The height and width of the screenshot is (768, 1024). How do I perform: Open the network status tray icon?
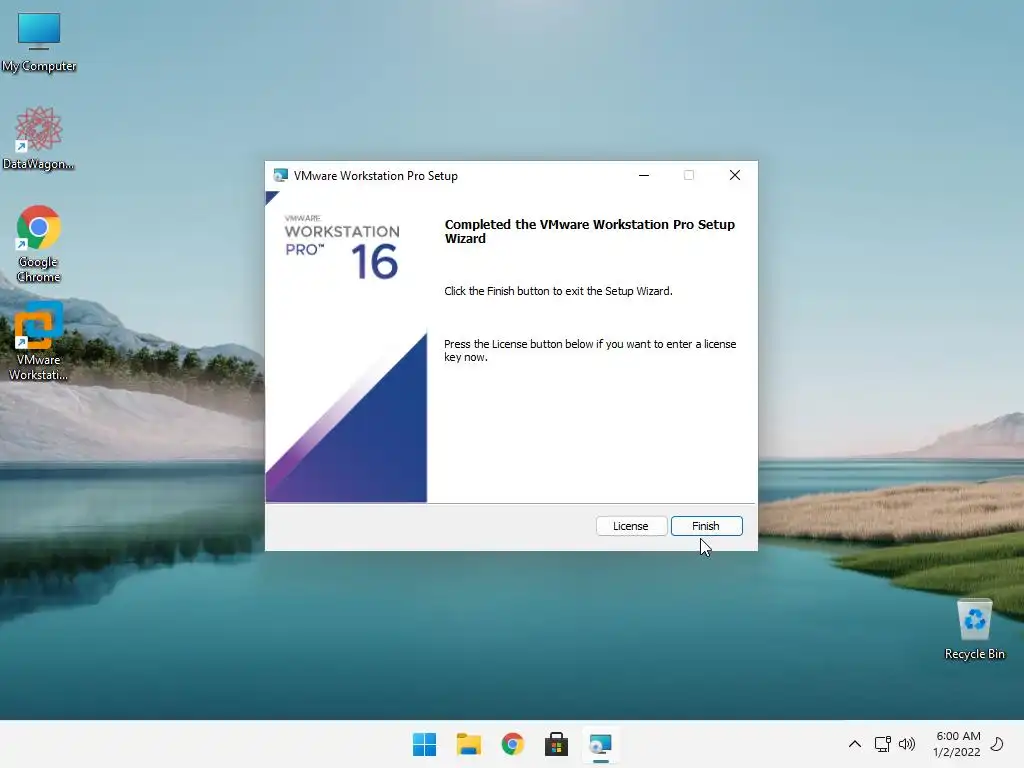(x=883, y=744)
